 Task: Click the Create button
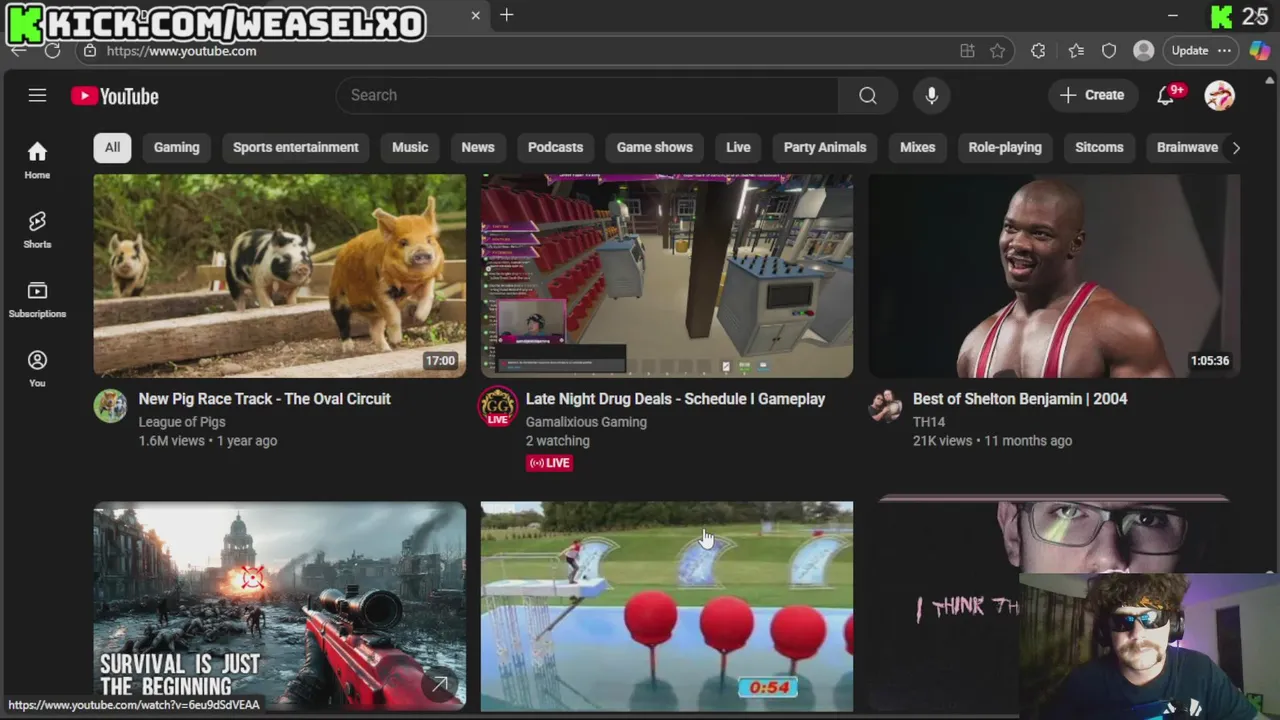[x=1093, y=95]
